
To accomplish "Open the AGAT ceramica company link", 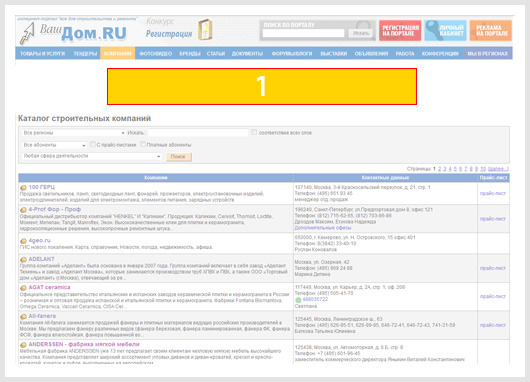I will 49,287.
